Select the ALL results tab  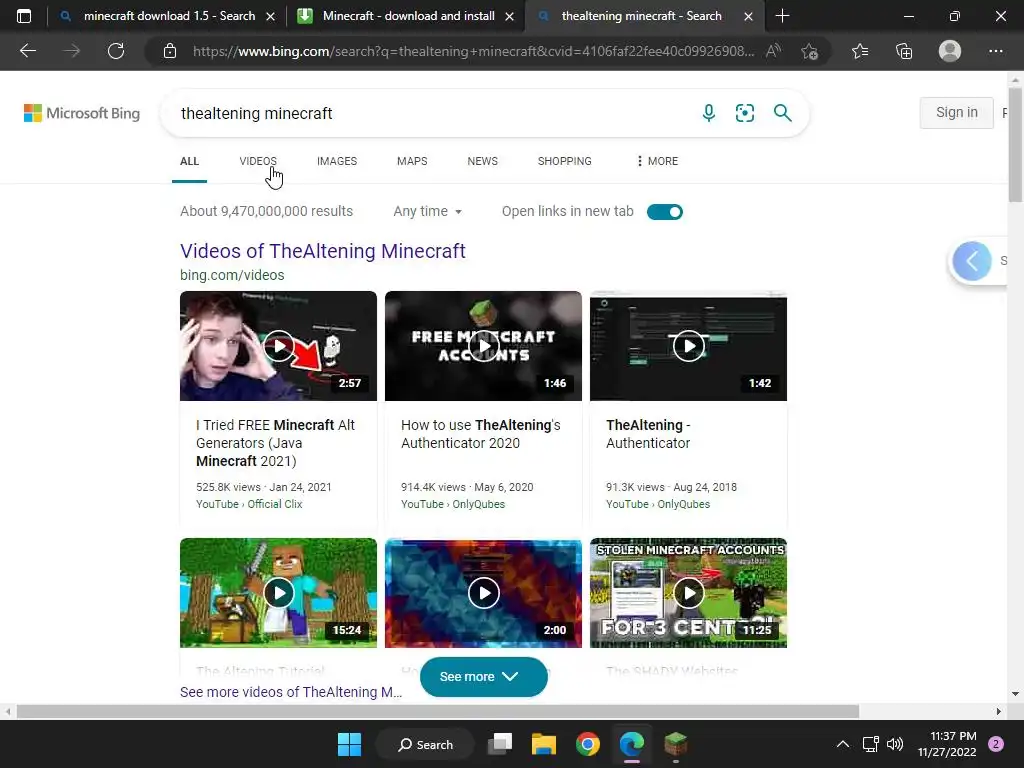189,161
